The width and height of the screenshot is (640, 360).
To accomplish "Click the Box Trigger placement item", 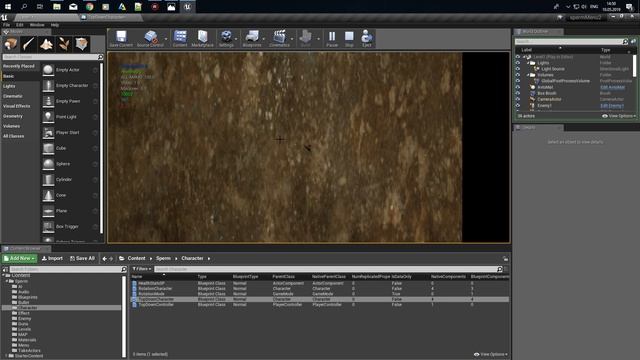I will tap(70, 227).
